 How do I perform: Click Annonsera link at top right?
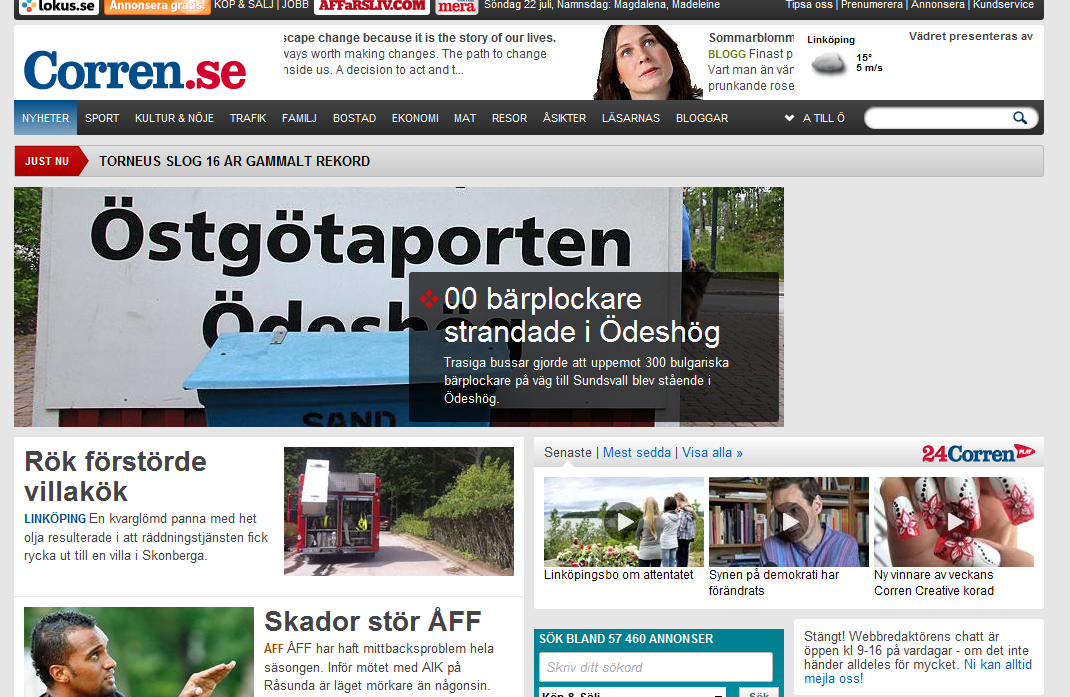938,5
